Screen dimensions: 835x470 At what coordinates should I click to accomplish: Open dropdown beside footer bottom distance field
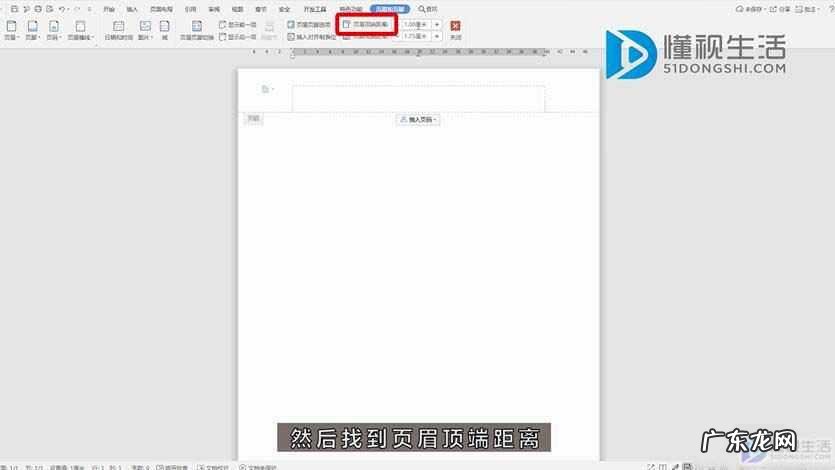[x=437, y=36]
